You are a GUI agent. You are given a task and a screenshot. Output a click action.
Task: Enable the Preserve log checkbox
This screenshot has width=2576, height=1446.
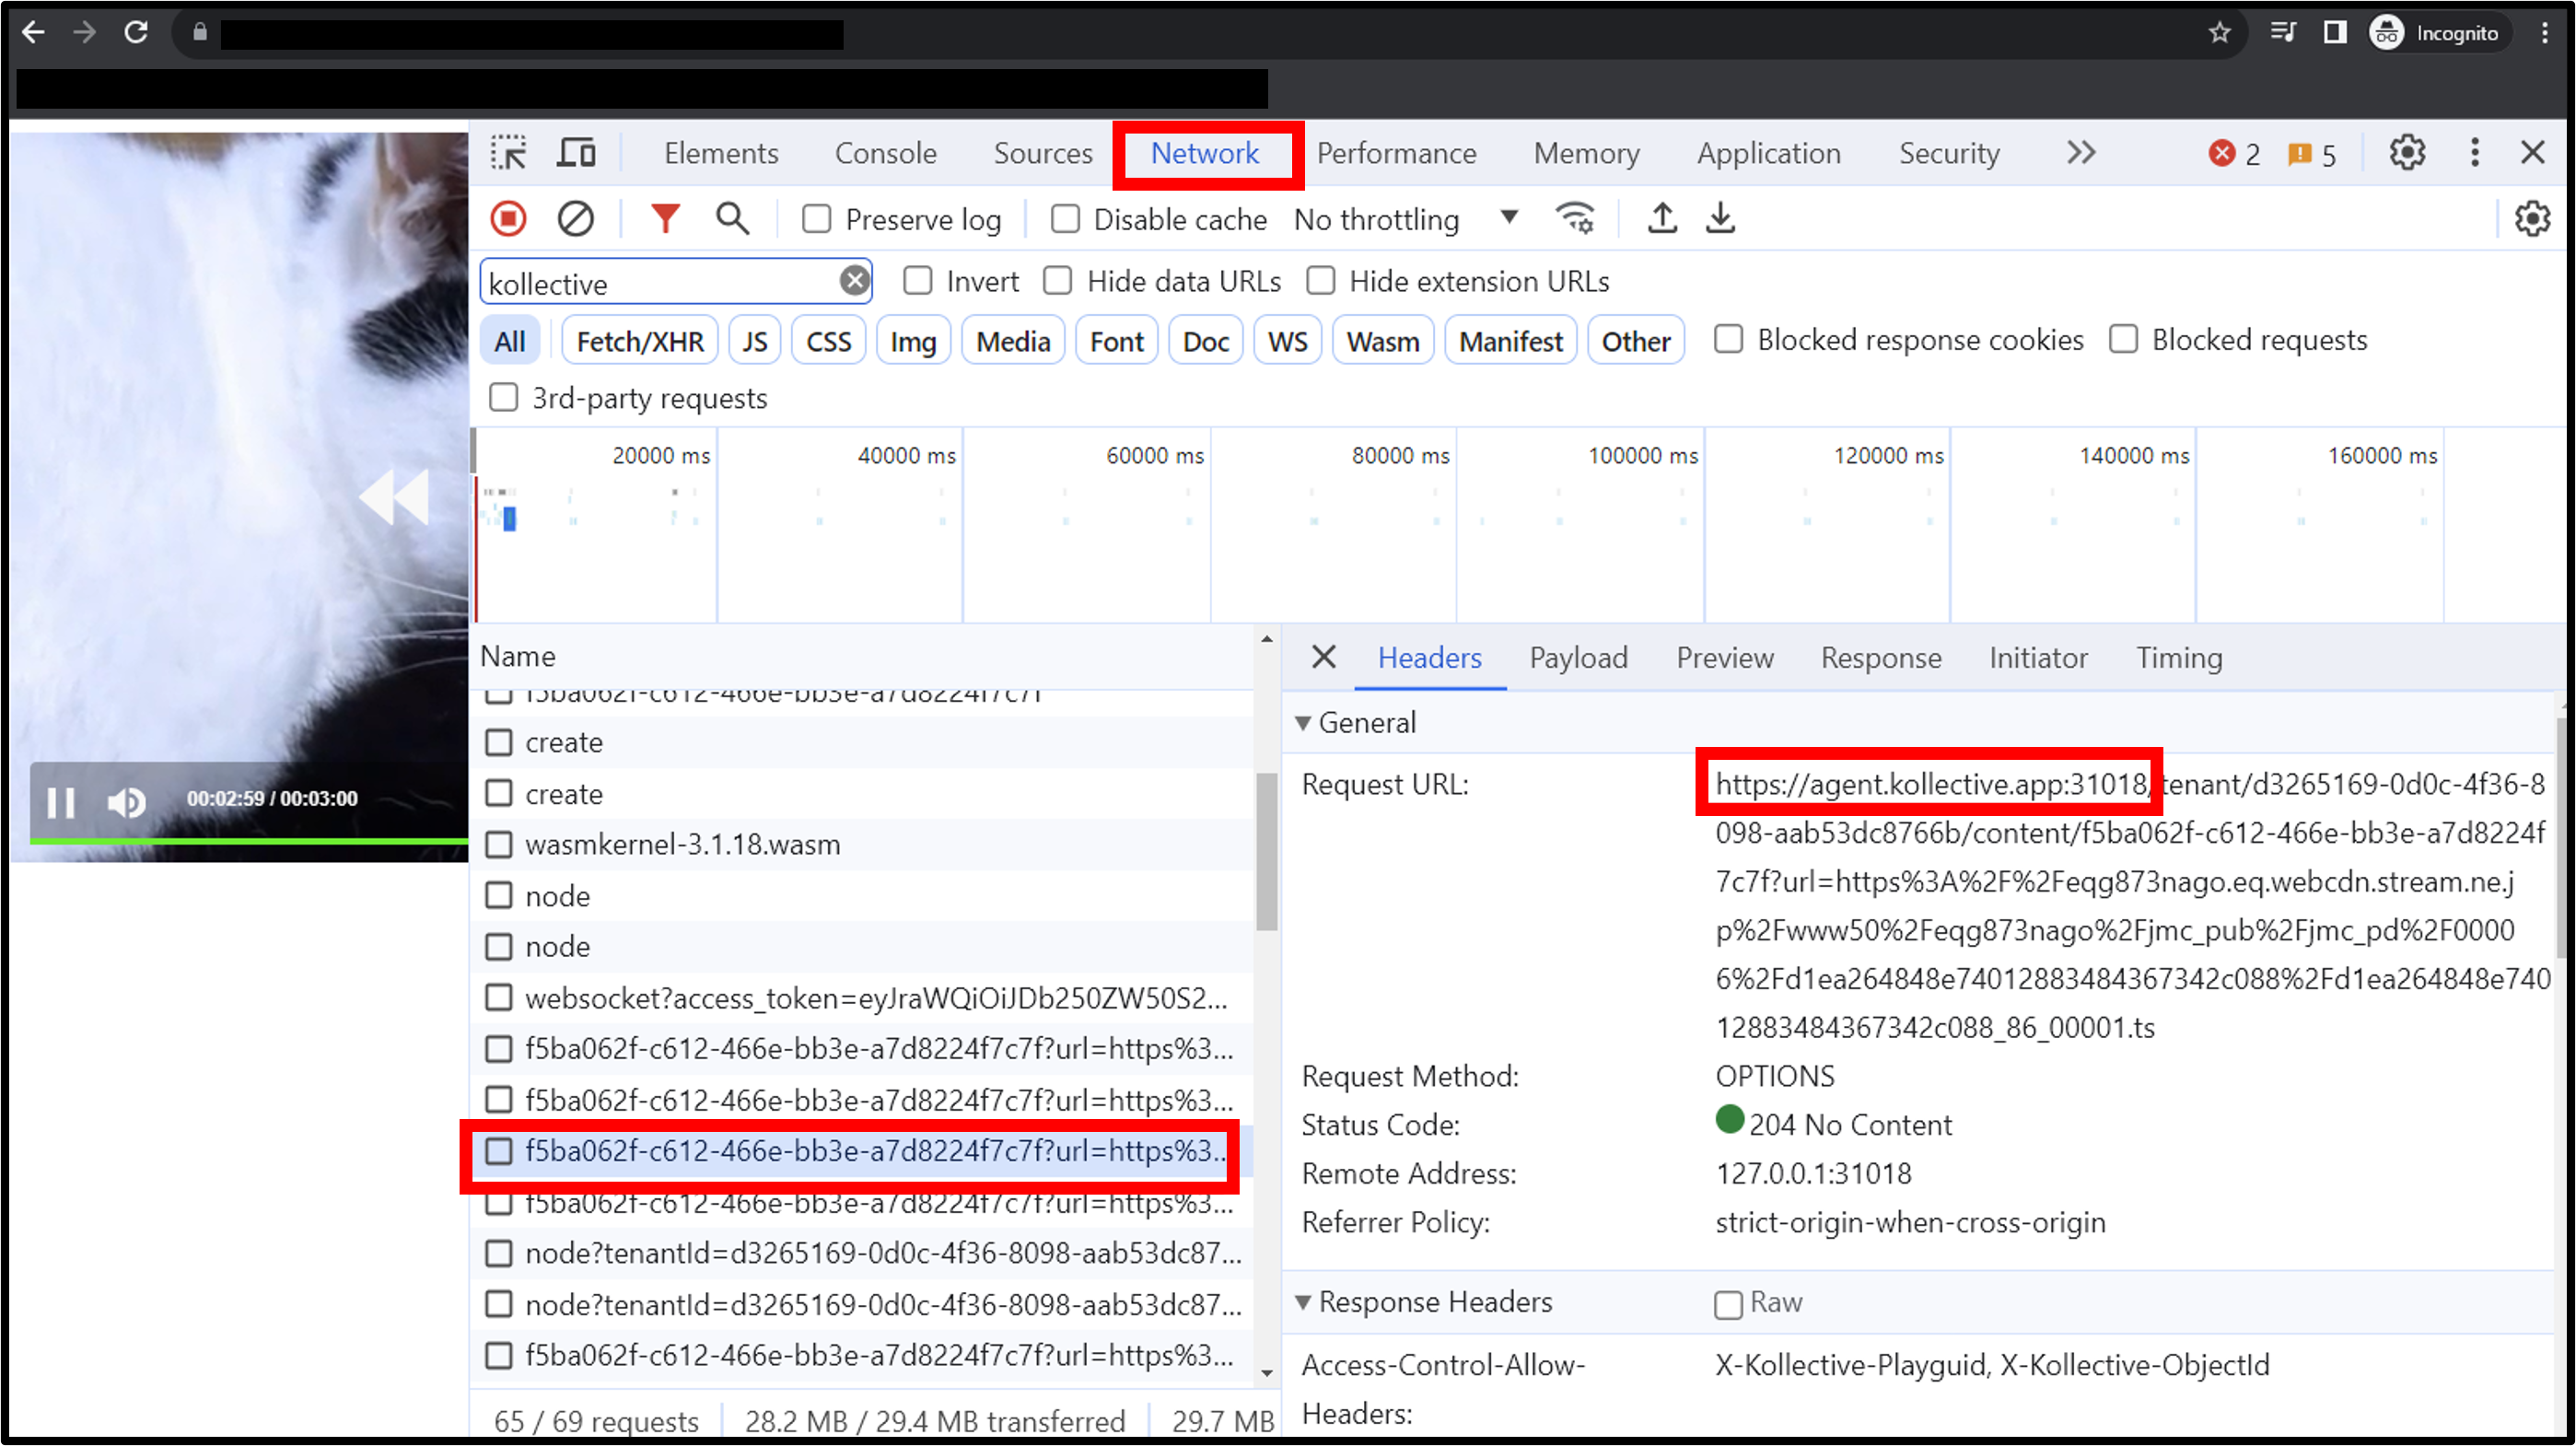pos(816,219)
